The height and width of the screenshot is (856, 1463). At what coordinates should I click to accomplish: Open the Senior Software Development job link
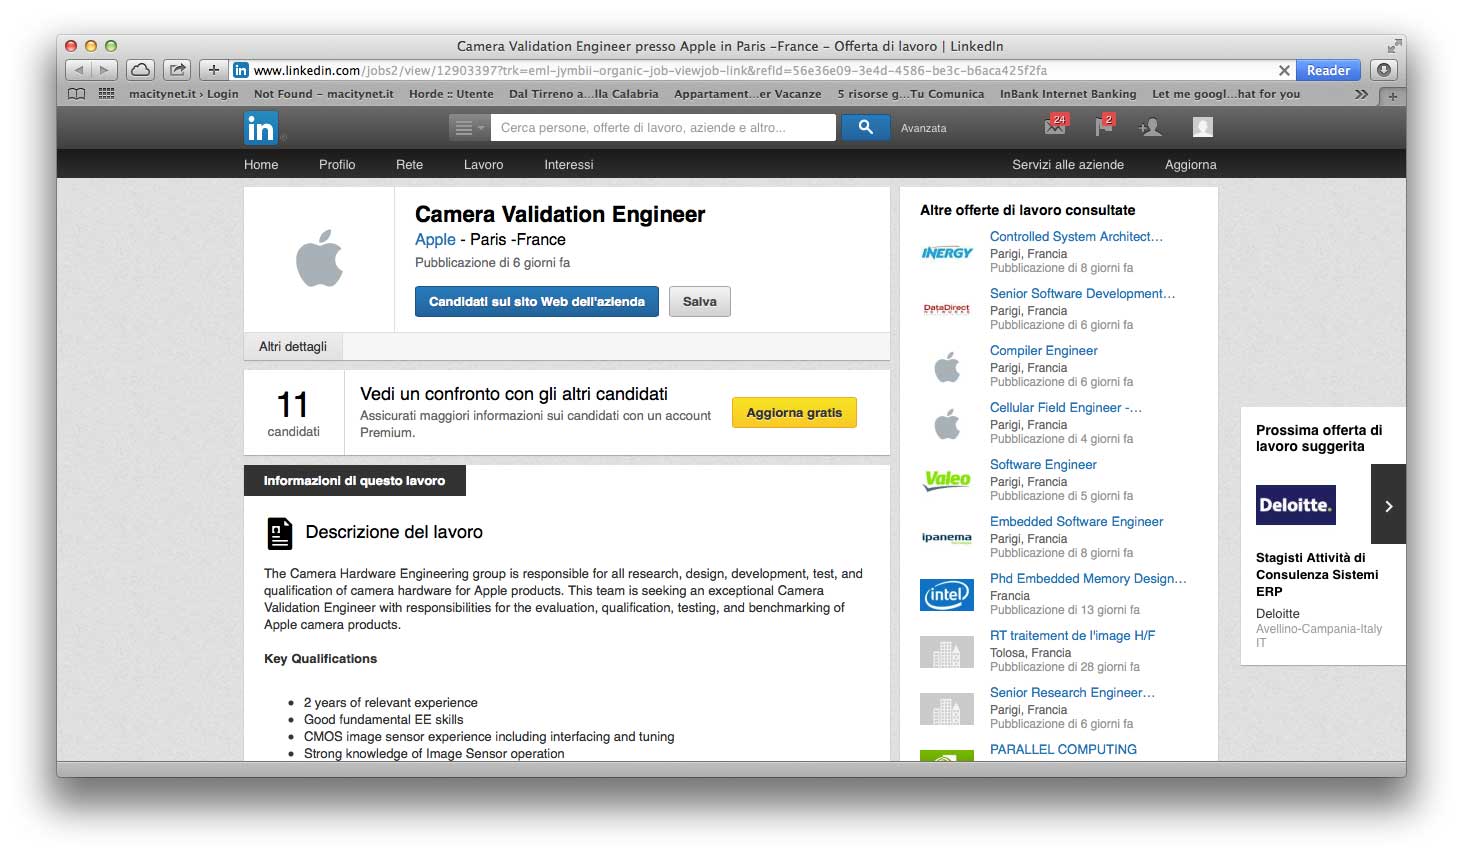[x=1082, y=294]
